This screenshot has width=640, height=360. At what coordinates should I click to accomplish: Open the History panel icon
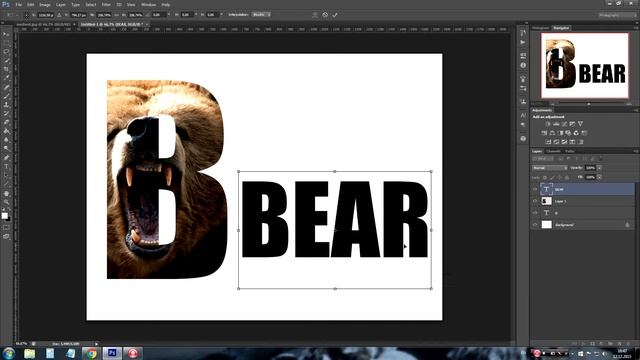tap(523, 33)
